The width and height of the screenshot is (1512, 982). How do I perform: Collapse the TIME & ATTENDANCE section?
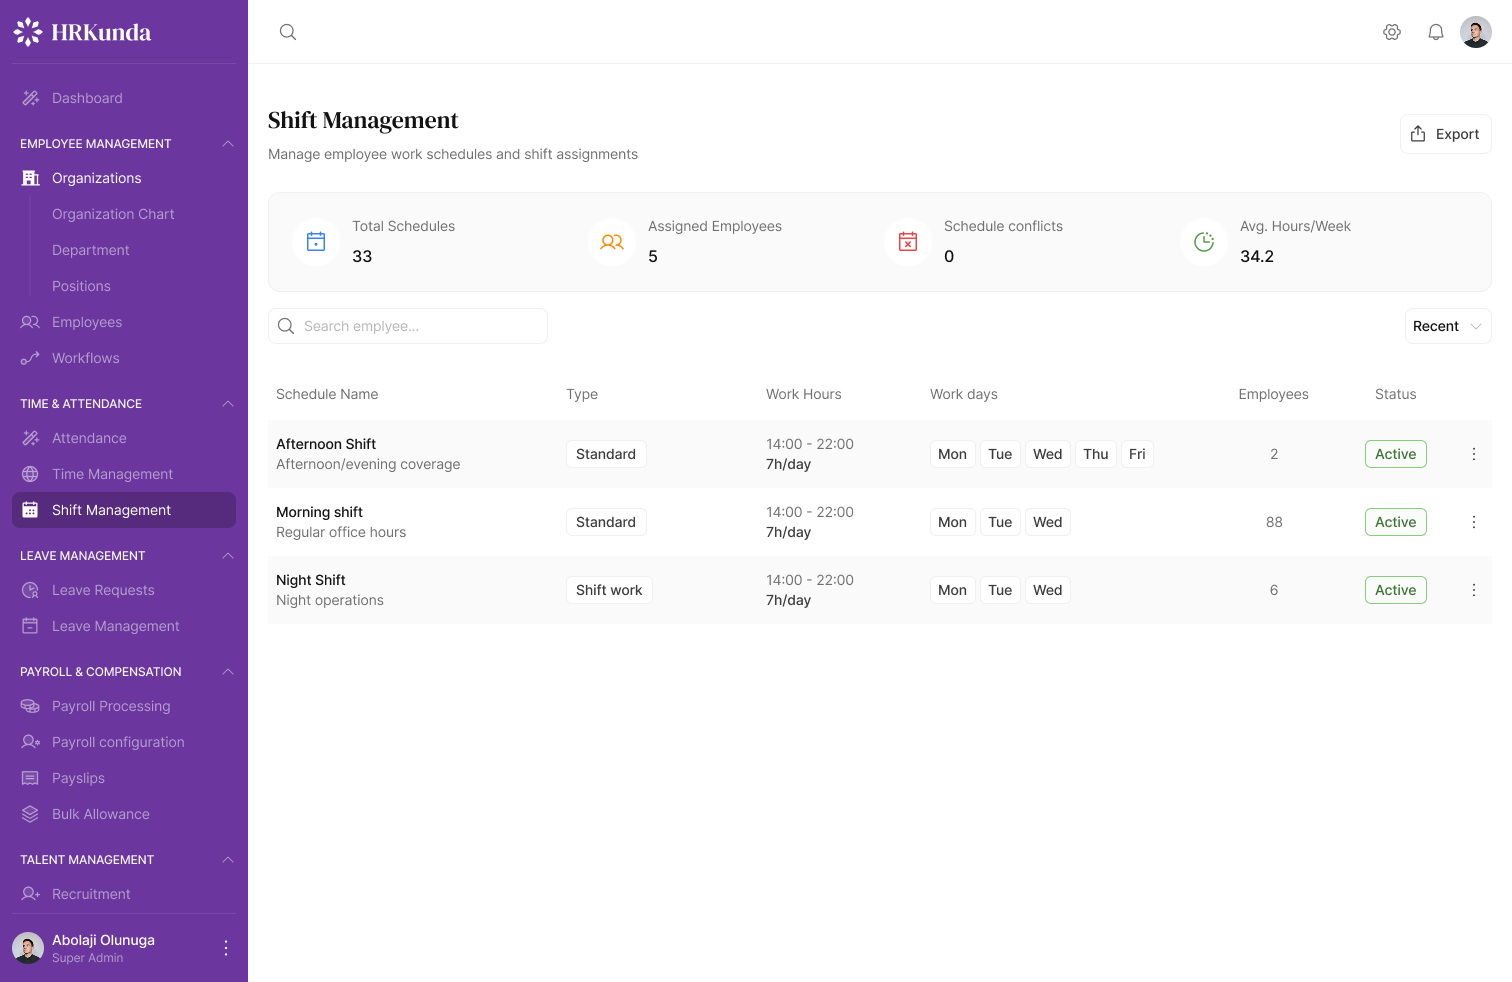coord(228,403)
